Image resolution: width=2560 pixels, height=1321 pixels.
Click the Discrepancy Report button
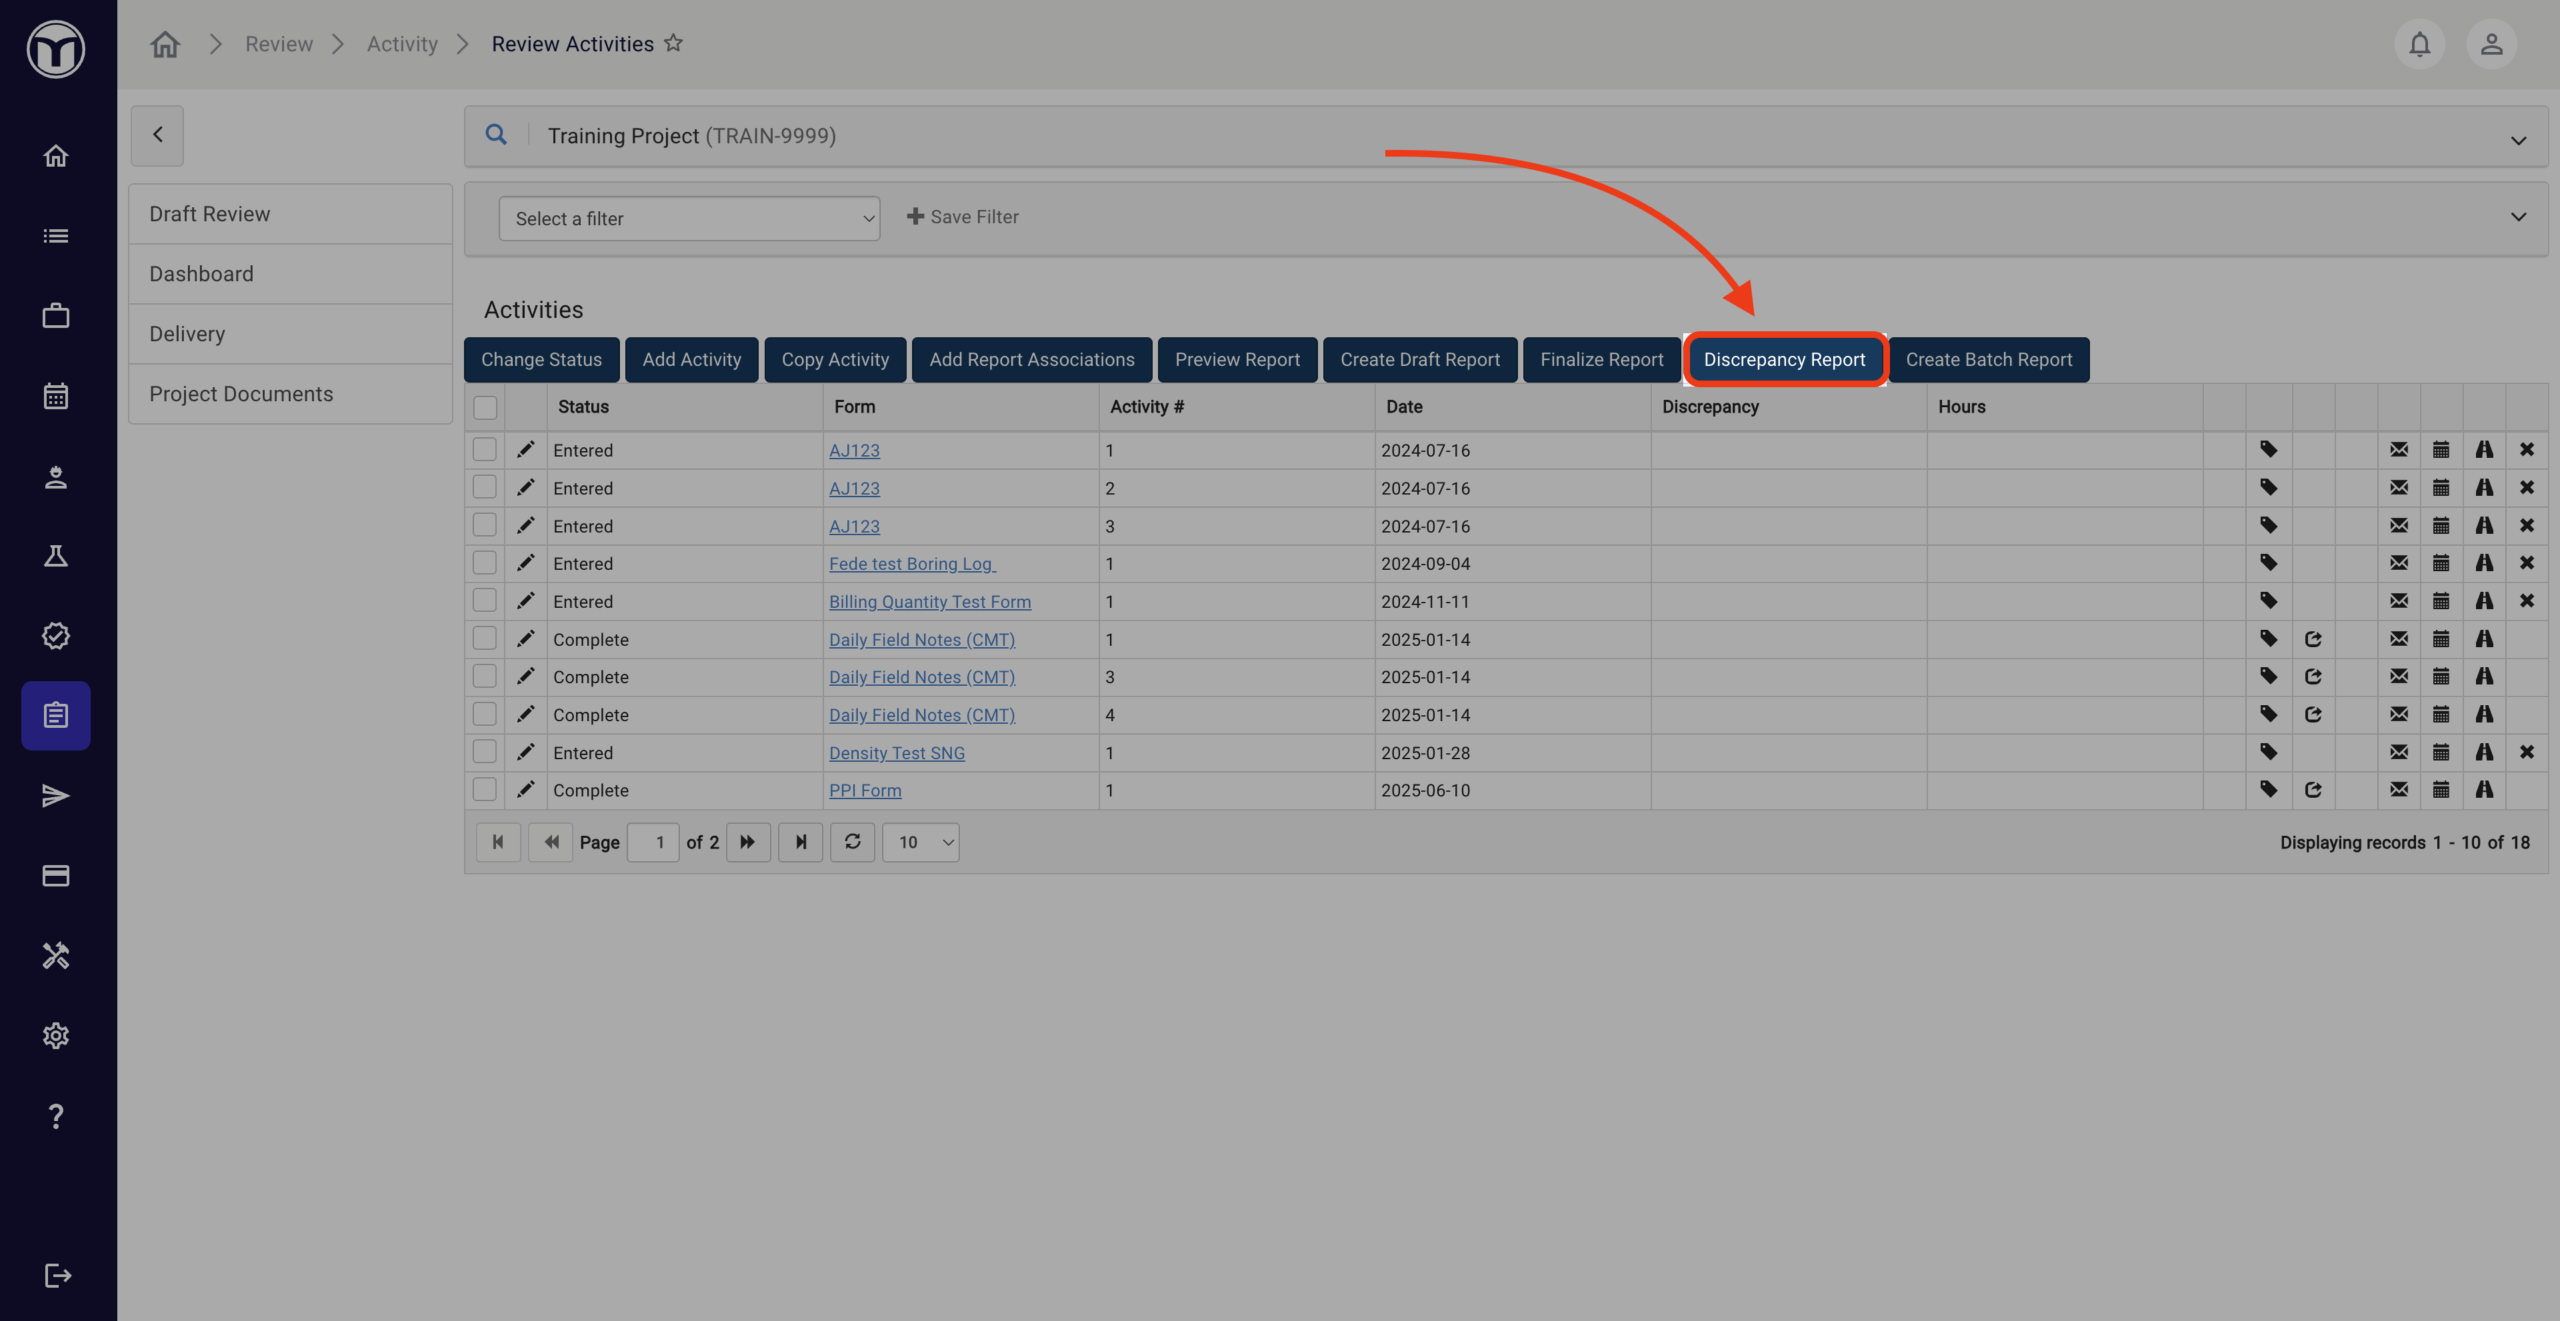pos(1784,360)
